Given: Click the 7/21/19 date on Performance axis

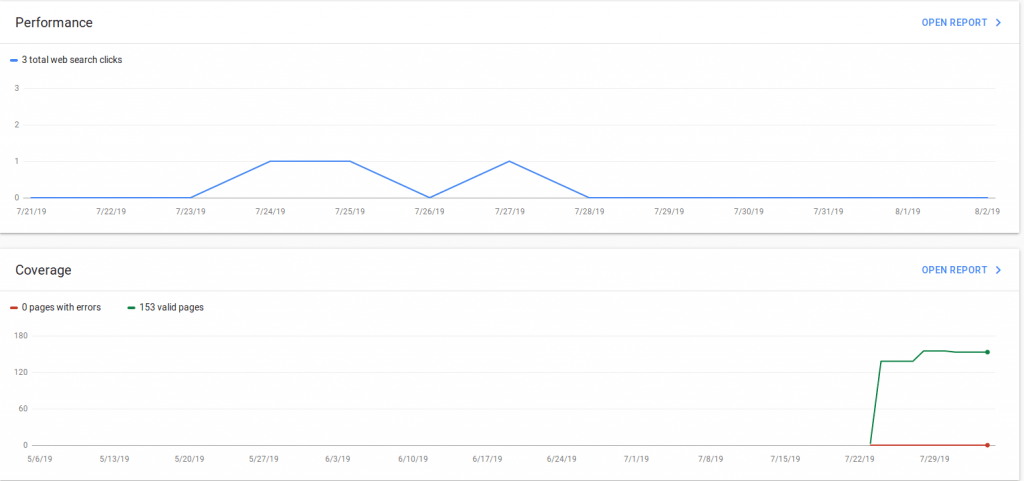Looking at the screenshot, I should (31, 211).
